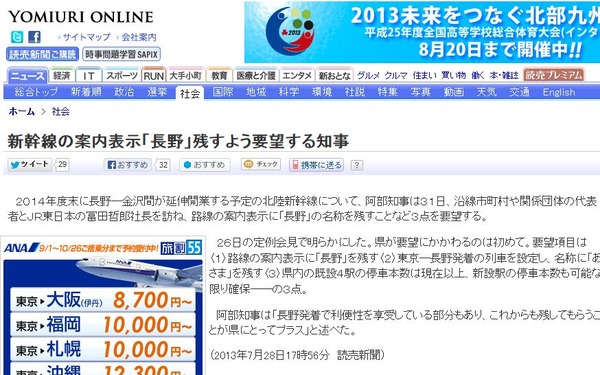Open the サイトマップ link
This screenshot has width=600, height=375.
[x=86, y=37]
